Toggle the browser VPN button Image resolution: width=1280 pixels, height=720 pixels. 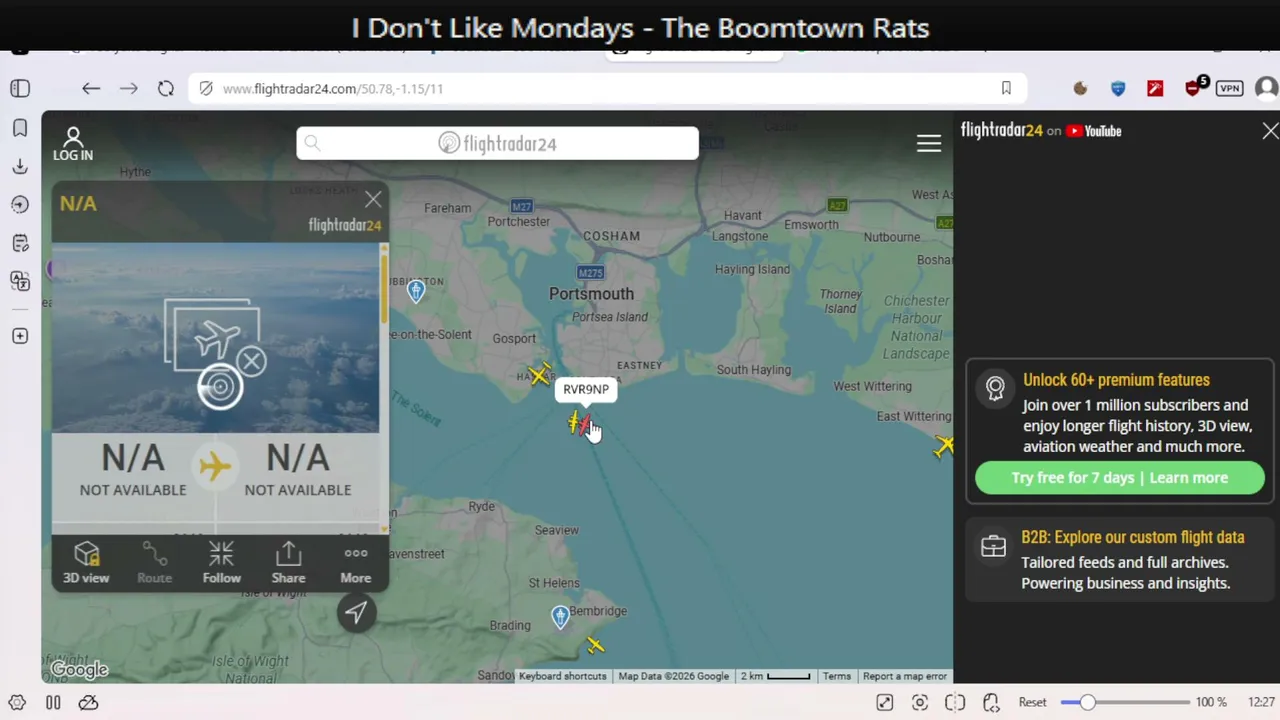pos(1229,88)
